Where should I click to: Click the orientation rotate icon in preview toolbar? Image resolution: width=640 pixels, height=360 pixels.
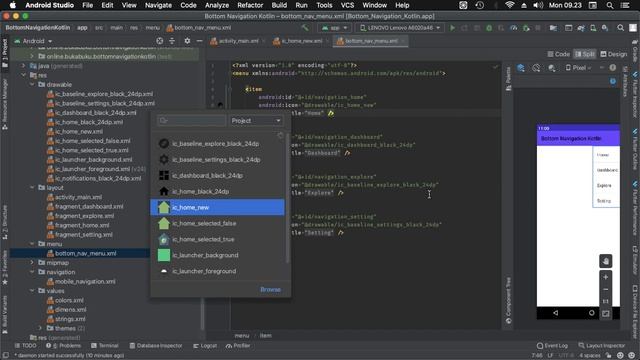coord(536,68)
